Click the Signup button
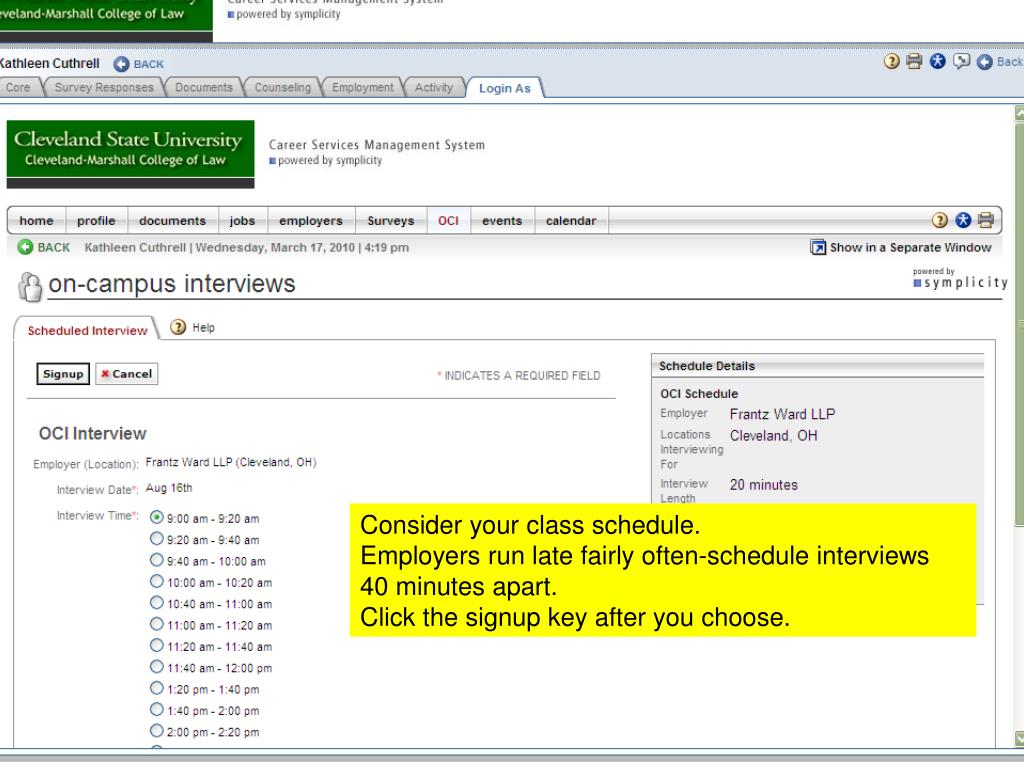This screenshot has width=1024, height=768. (63, 374)
